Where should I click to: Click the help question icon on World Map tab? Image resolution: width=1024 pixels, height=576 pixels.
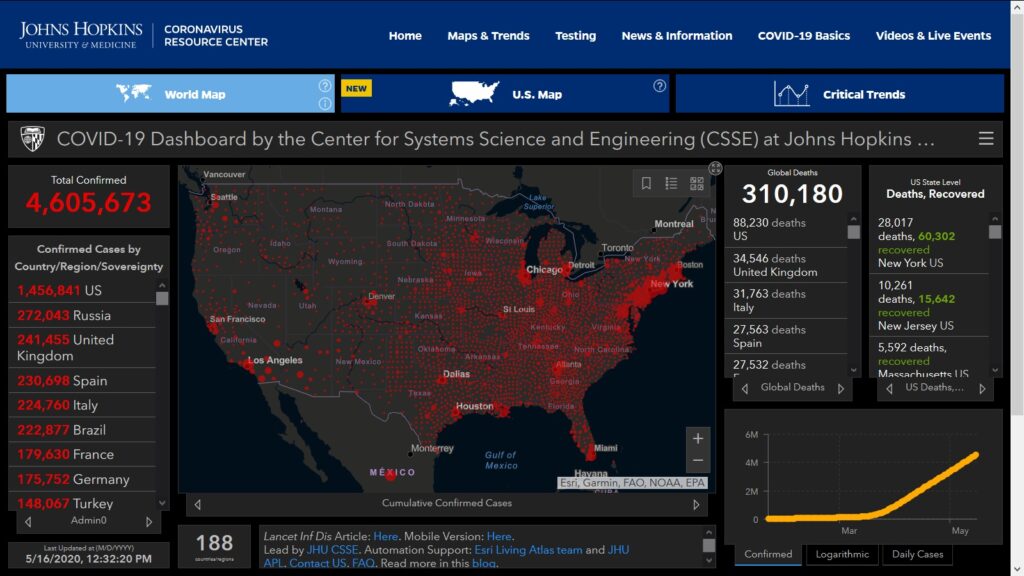point(325,86)
